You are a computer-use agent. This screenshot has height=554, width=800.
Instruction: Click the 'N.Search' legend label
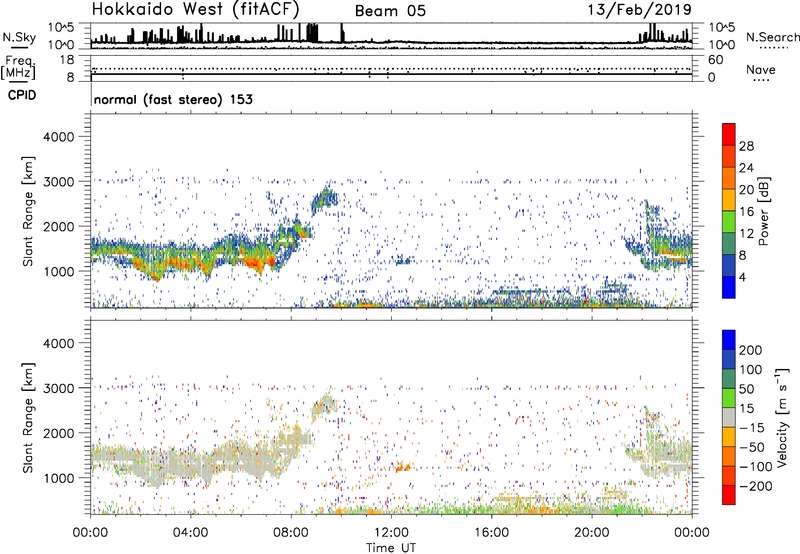coord(772,37)
